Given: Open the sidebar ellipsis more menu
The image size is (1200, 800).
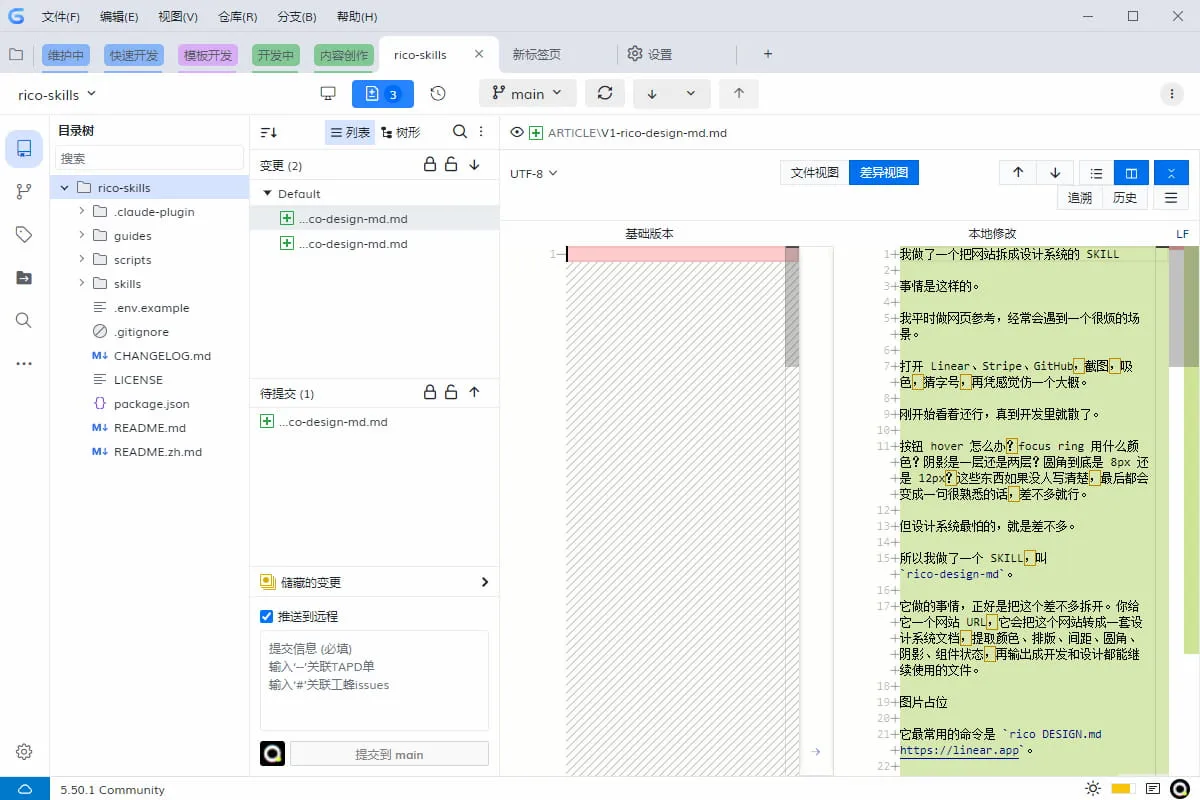Looking at the screenshot, I should click(x=24, y=364).
